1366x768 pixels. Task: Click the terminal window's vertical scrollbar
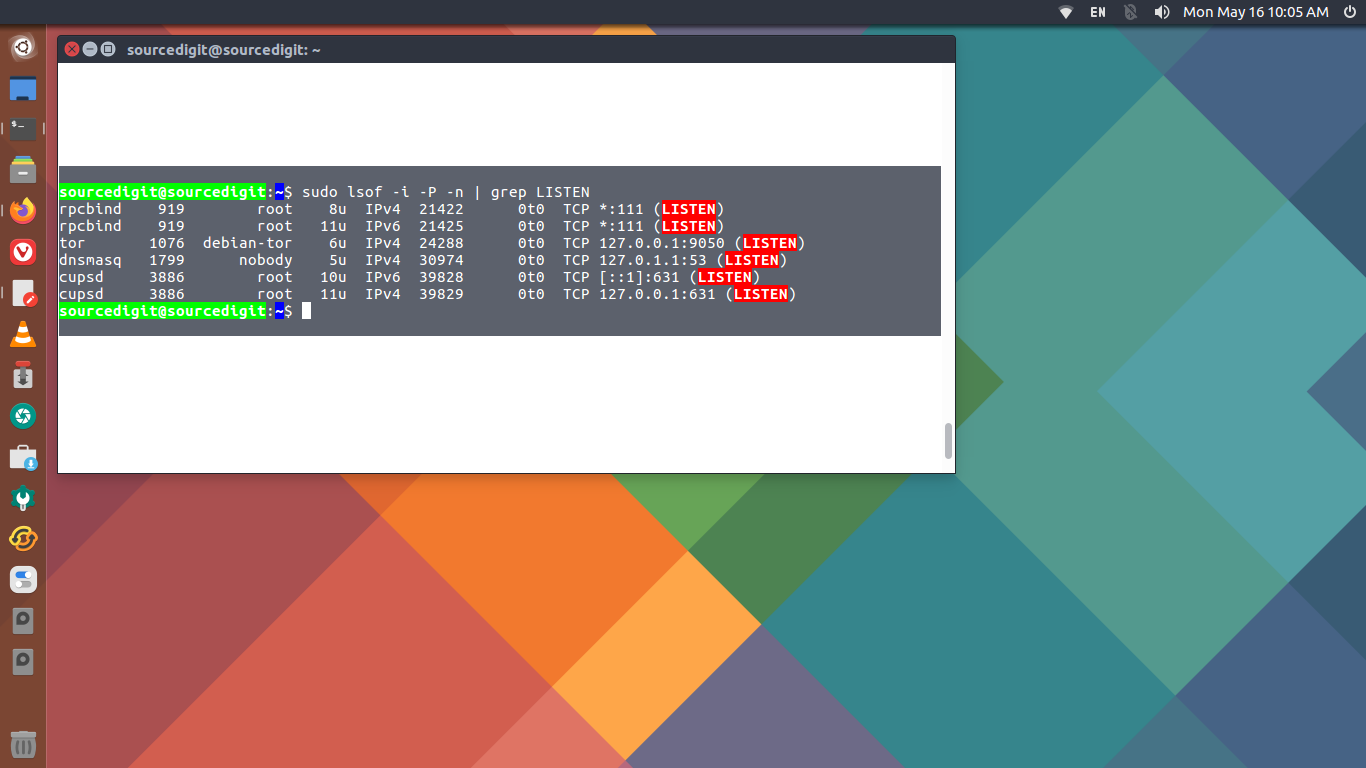(x=948, y=441)
